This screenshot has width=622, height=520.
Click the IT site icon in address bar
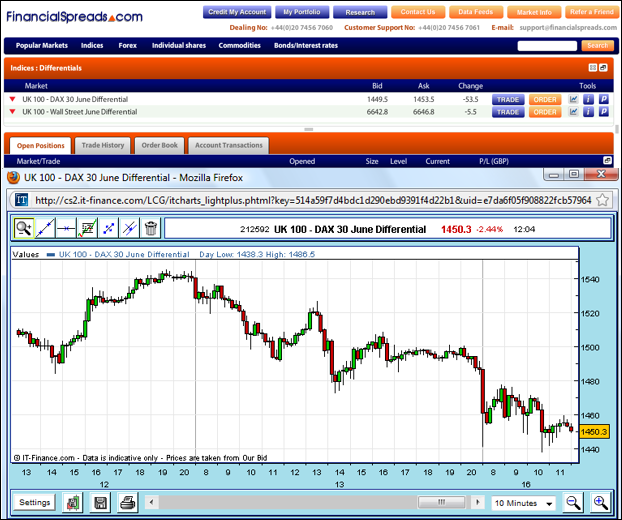coord(21,200)
